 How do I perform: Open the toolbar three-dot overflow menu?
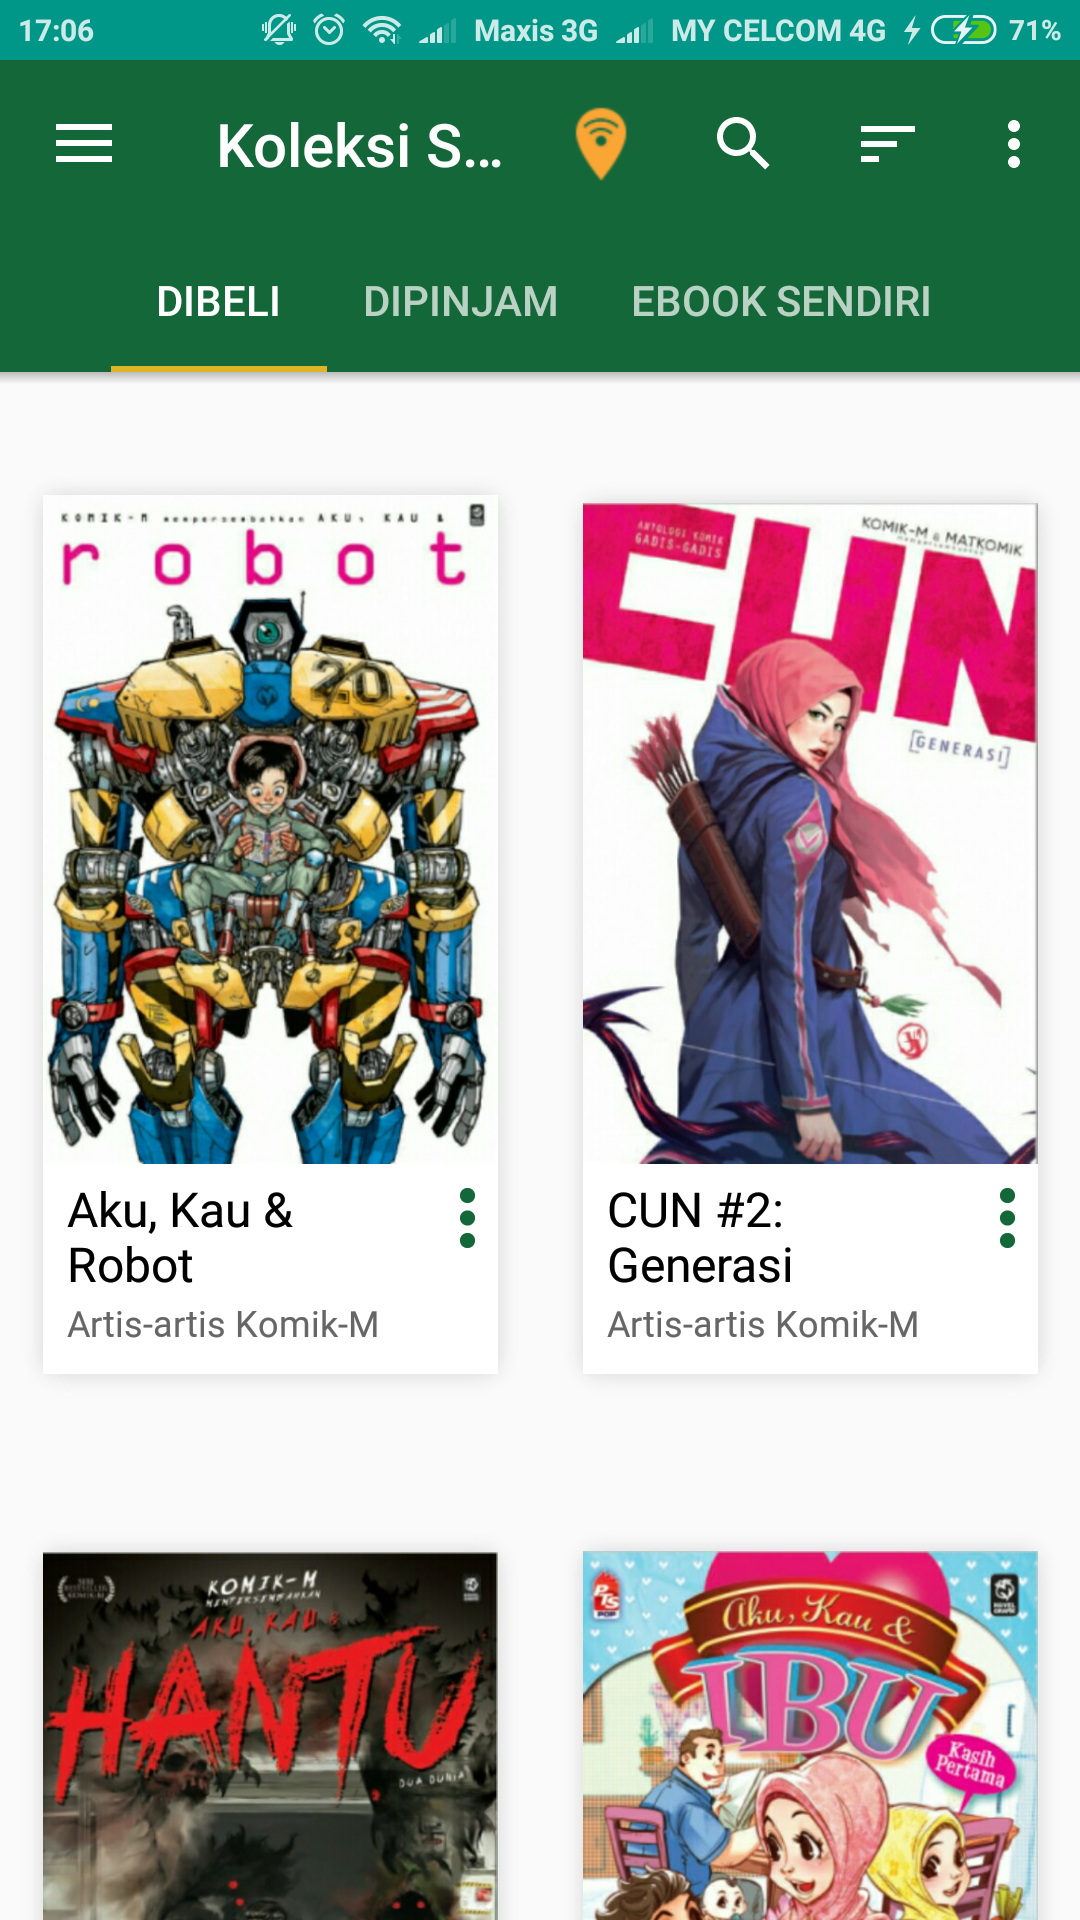tap(1014, 144)
